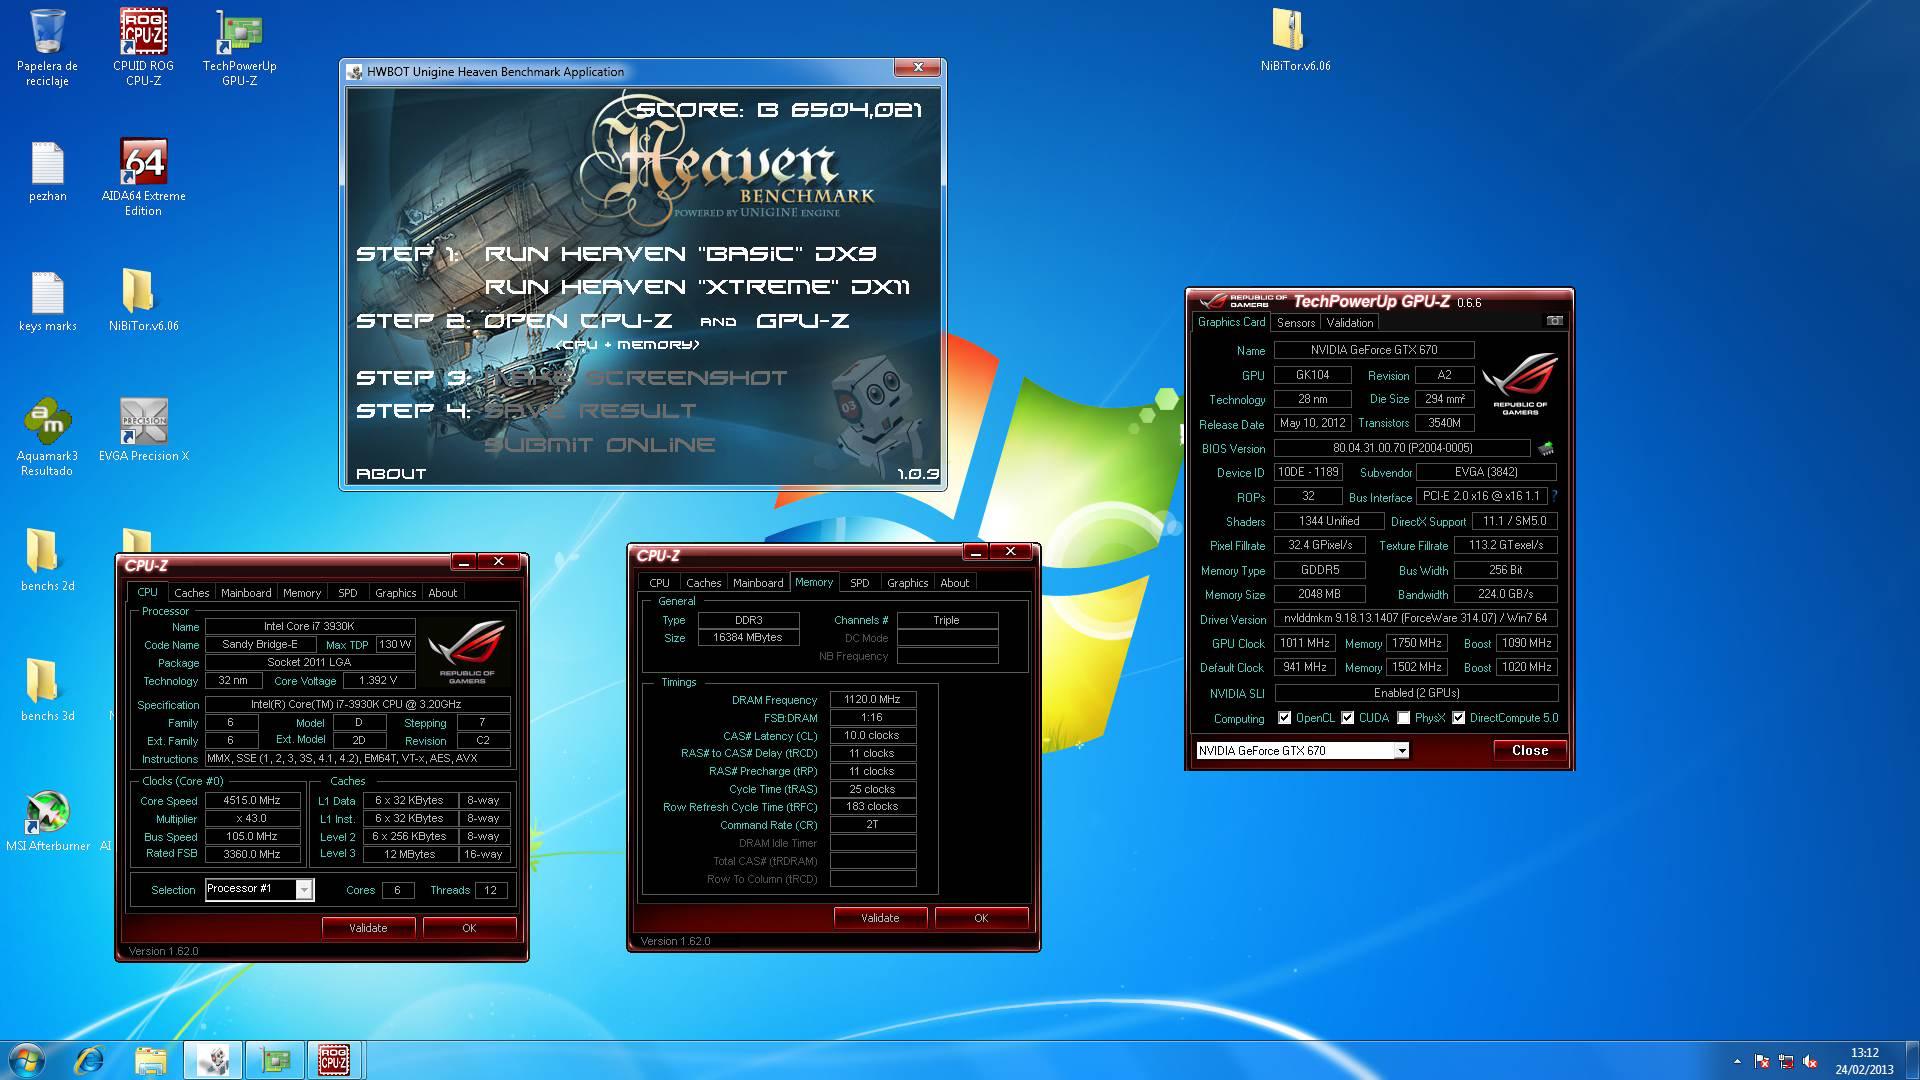Click GPU-Z link in Heaven step 2
Viewport: 1920px width, 1080px height.
click(x=802, y=321)
